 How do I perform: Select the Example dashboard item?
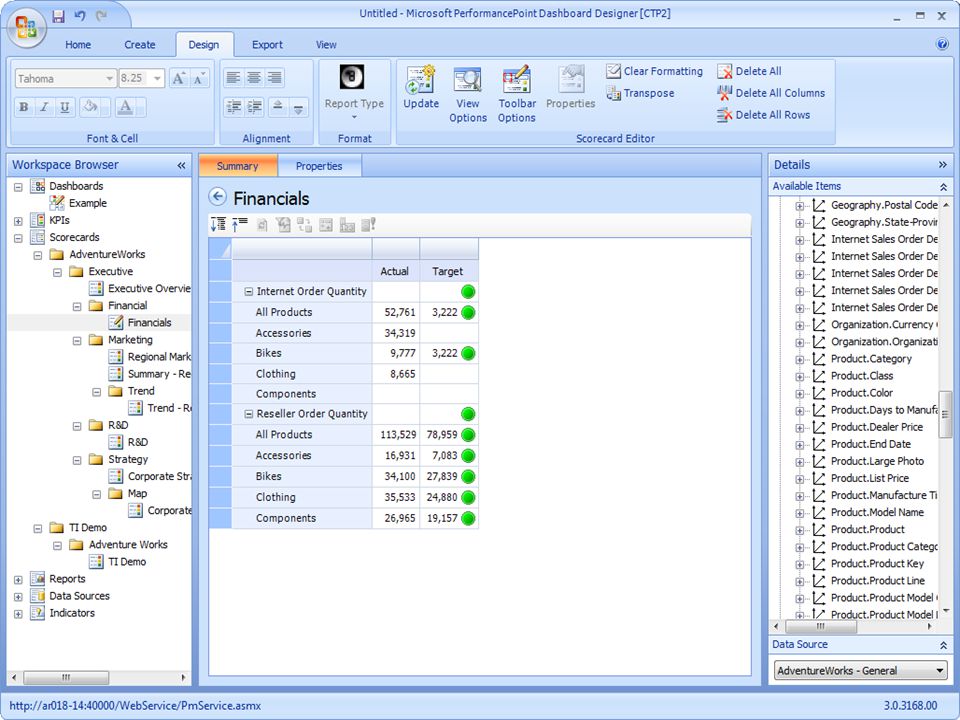click(88, 203)
